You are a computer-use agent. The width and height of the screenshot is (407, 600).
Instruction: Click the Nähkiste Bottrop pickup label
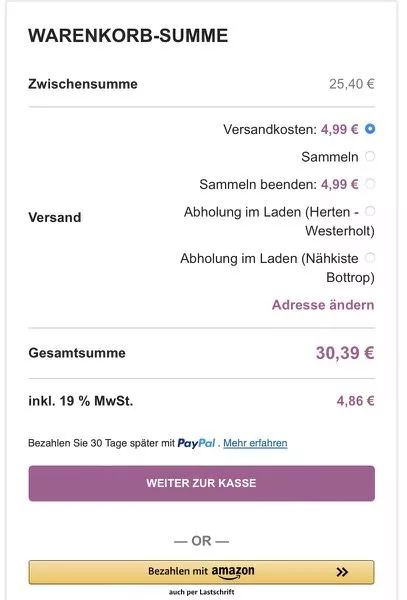[x=277, y=267]
